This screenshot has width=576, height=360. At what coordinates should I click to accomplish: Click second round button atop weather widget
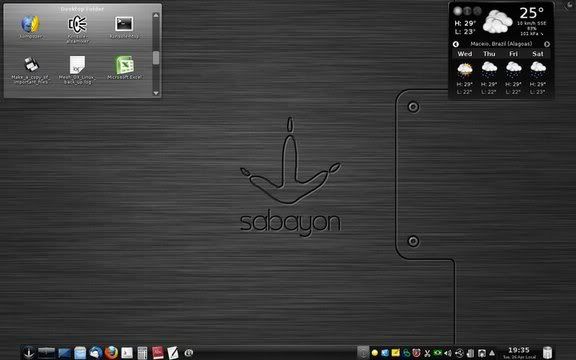tap(467, 11)
